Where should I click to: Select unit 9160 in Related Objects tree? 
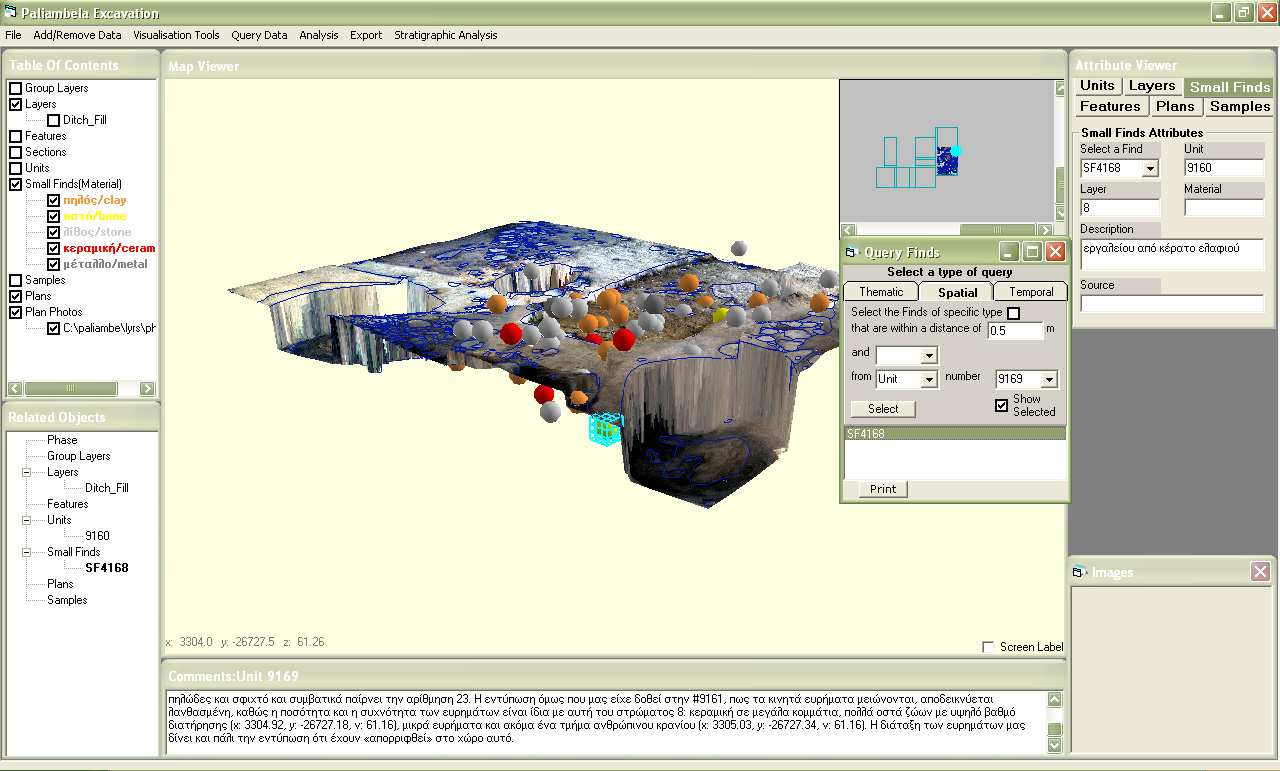coord(97,536)
